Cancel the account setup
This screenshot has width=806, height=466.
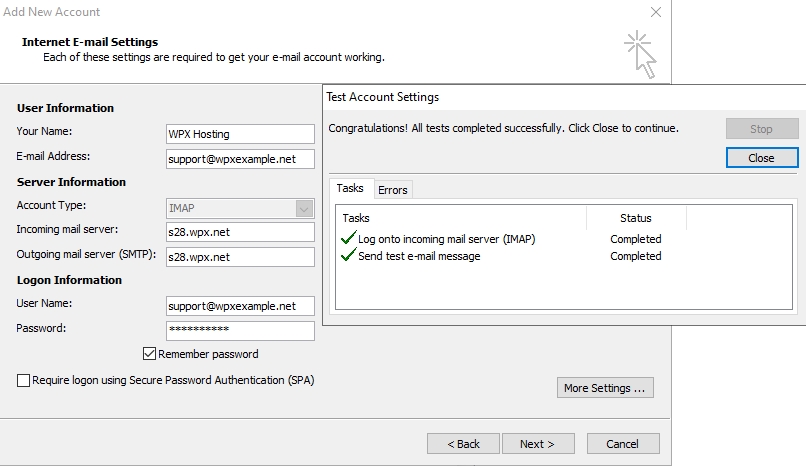pyautogui.click(x=622, y=444)
